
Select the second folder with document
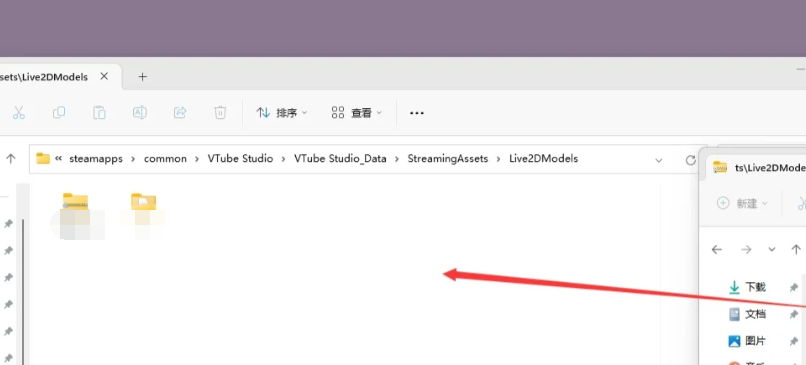coord(143,215)
